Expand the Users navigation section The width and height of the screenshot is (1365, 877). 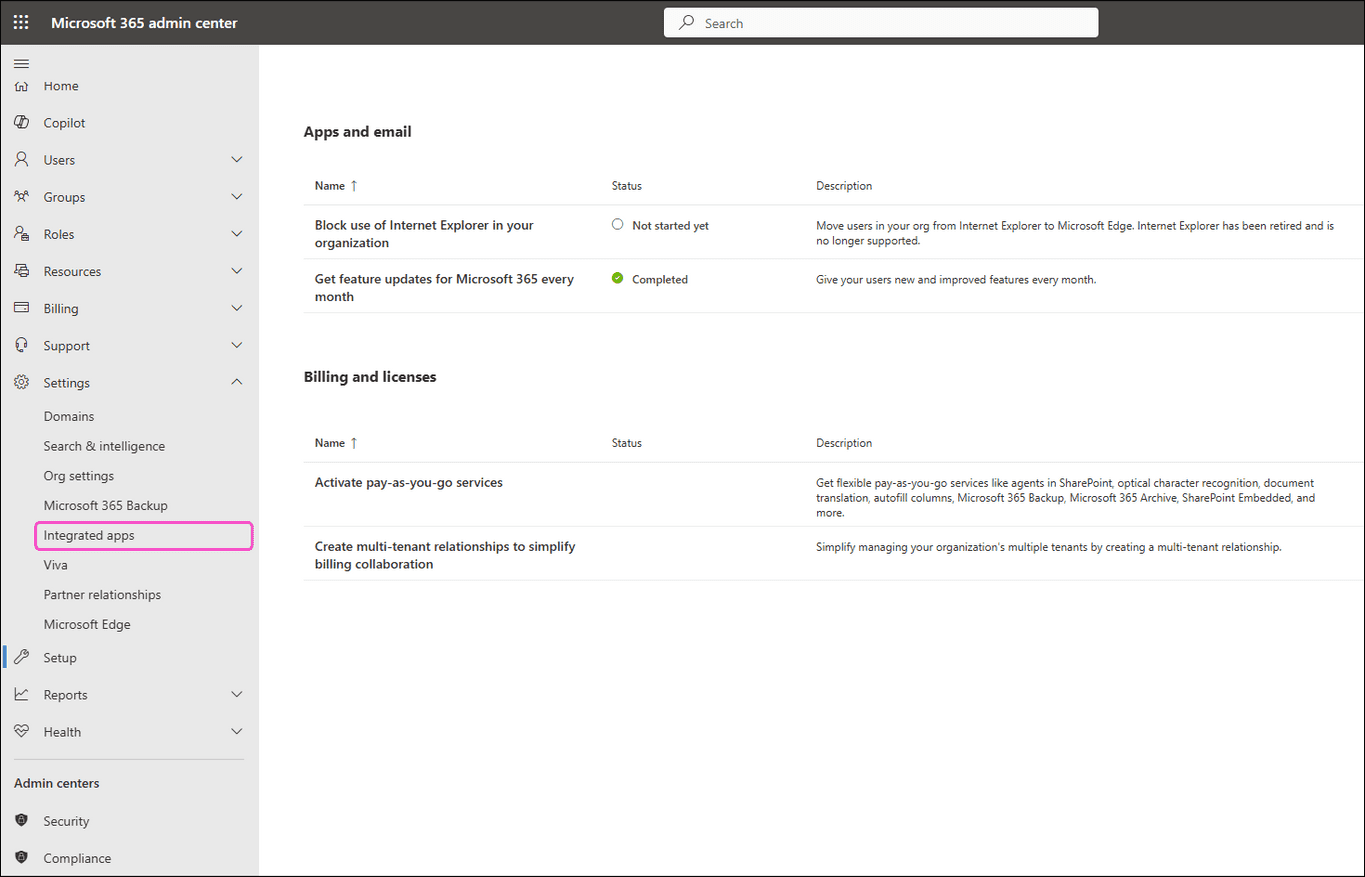237,159
